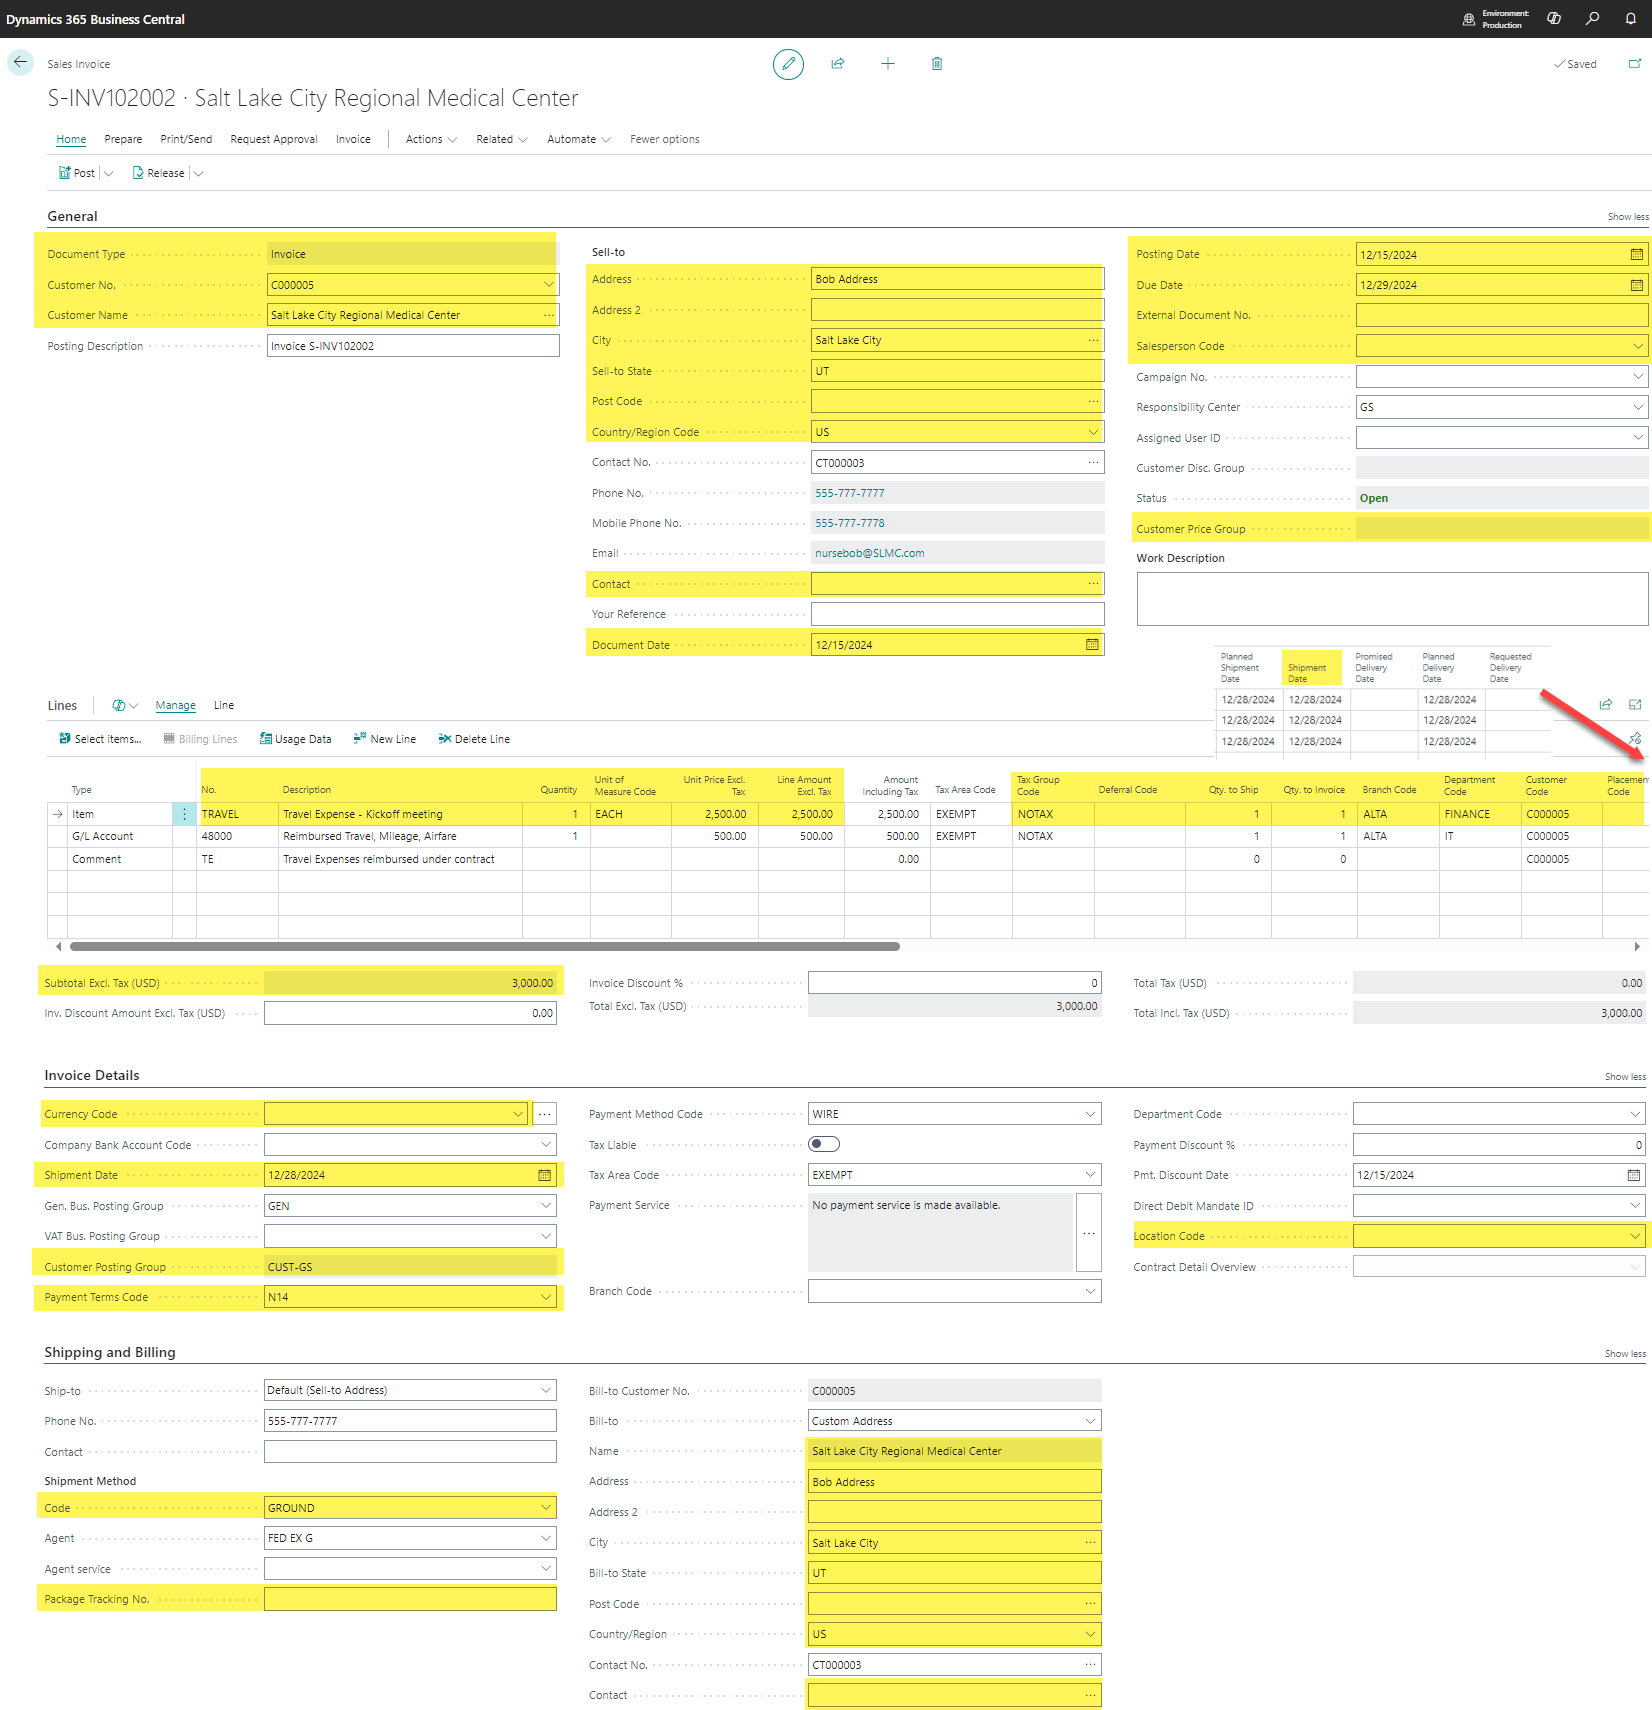The image size is (1652, 1710).
Task: Click Posting Description input field
Action: click(x=413, y=346)
